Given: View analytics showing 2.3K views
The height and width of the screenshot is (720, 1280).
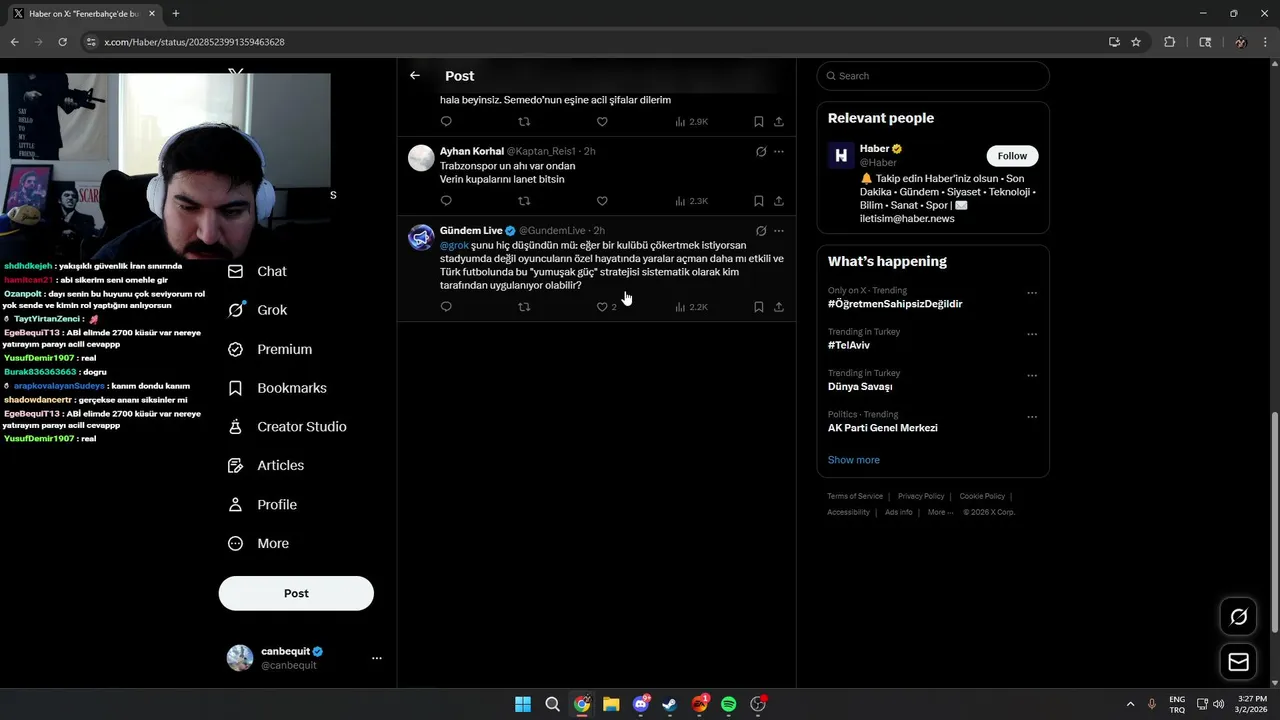Looking at the screenshot, I should [x=692, y=201].
